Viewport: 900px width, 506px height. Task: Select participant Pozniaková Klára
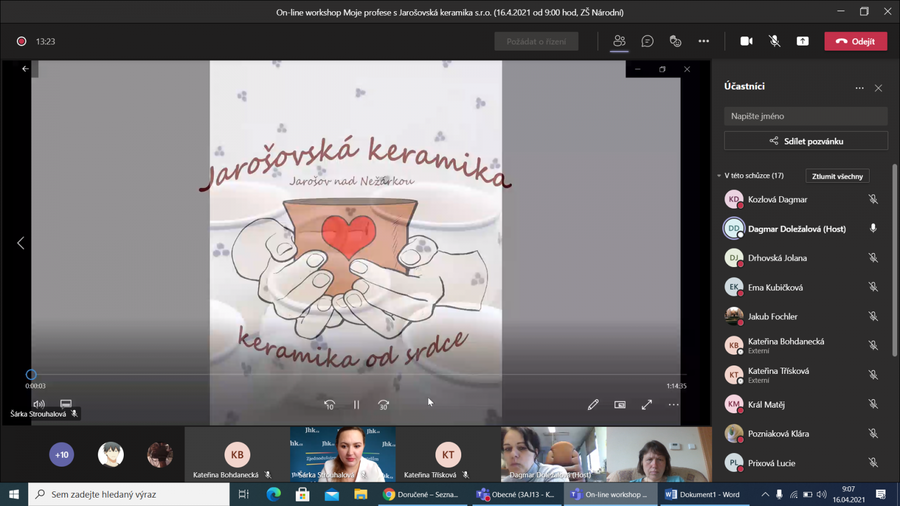pos(802,433)
